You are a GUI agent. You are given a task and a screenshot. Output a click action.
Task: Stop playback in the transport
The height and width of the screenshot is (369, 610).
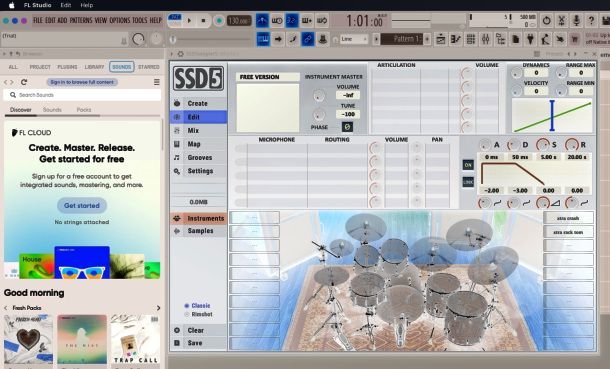(203, 21)
